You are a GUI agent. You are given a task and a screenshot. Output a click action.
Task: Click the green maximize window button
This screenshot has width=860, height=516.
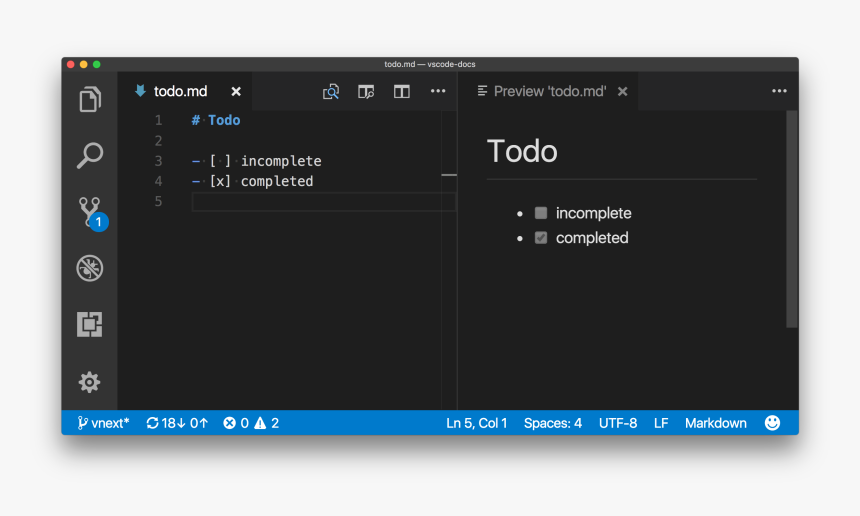pyautogui.click(x=97, y=64)
